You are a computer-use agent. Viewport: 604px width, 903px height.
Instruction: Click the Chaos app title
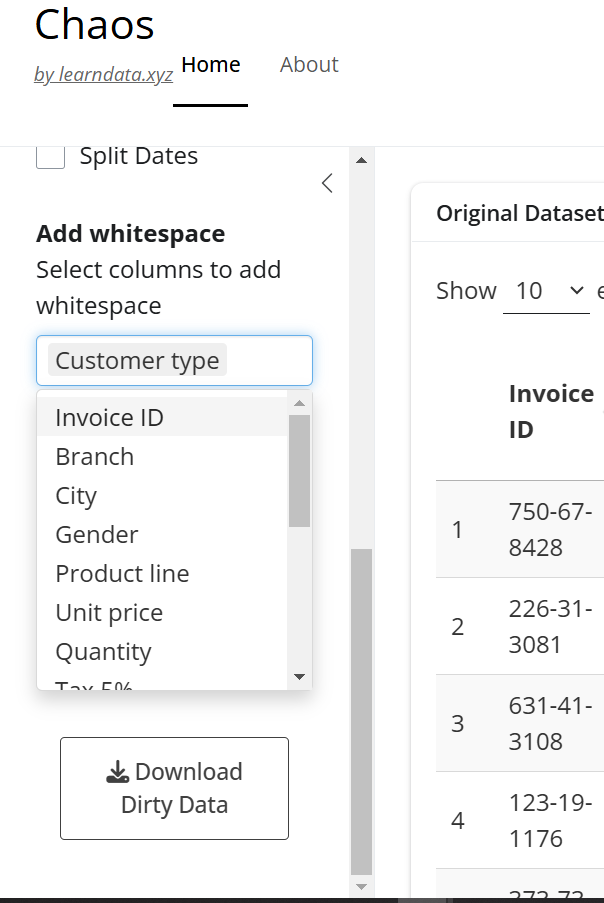pyautogui.click(x=94, y=25)
